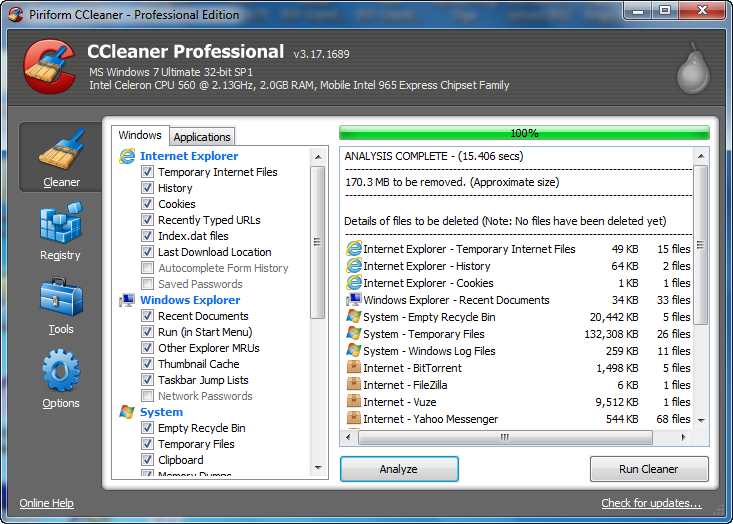
Task: Click the tree panel vertical scrollbar thumb
Action: pos(318,242)
